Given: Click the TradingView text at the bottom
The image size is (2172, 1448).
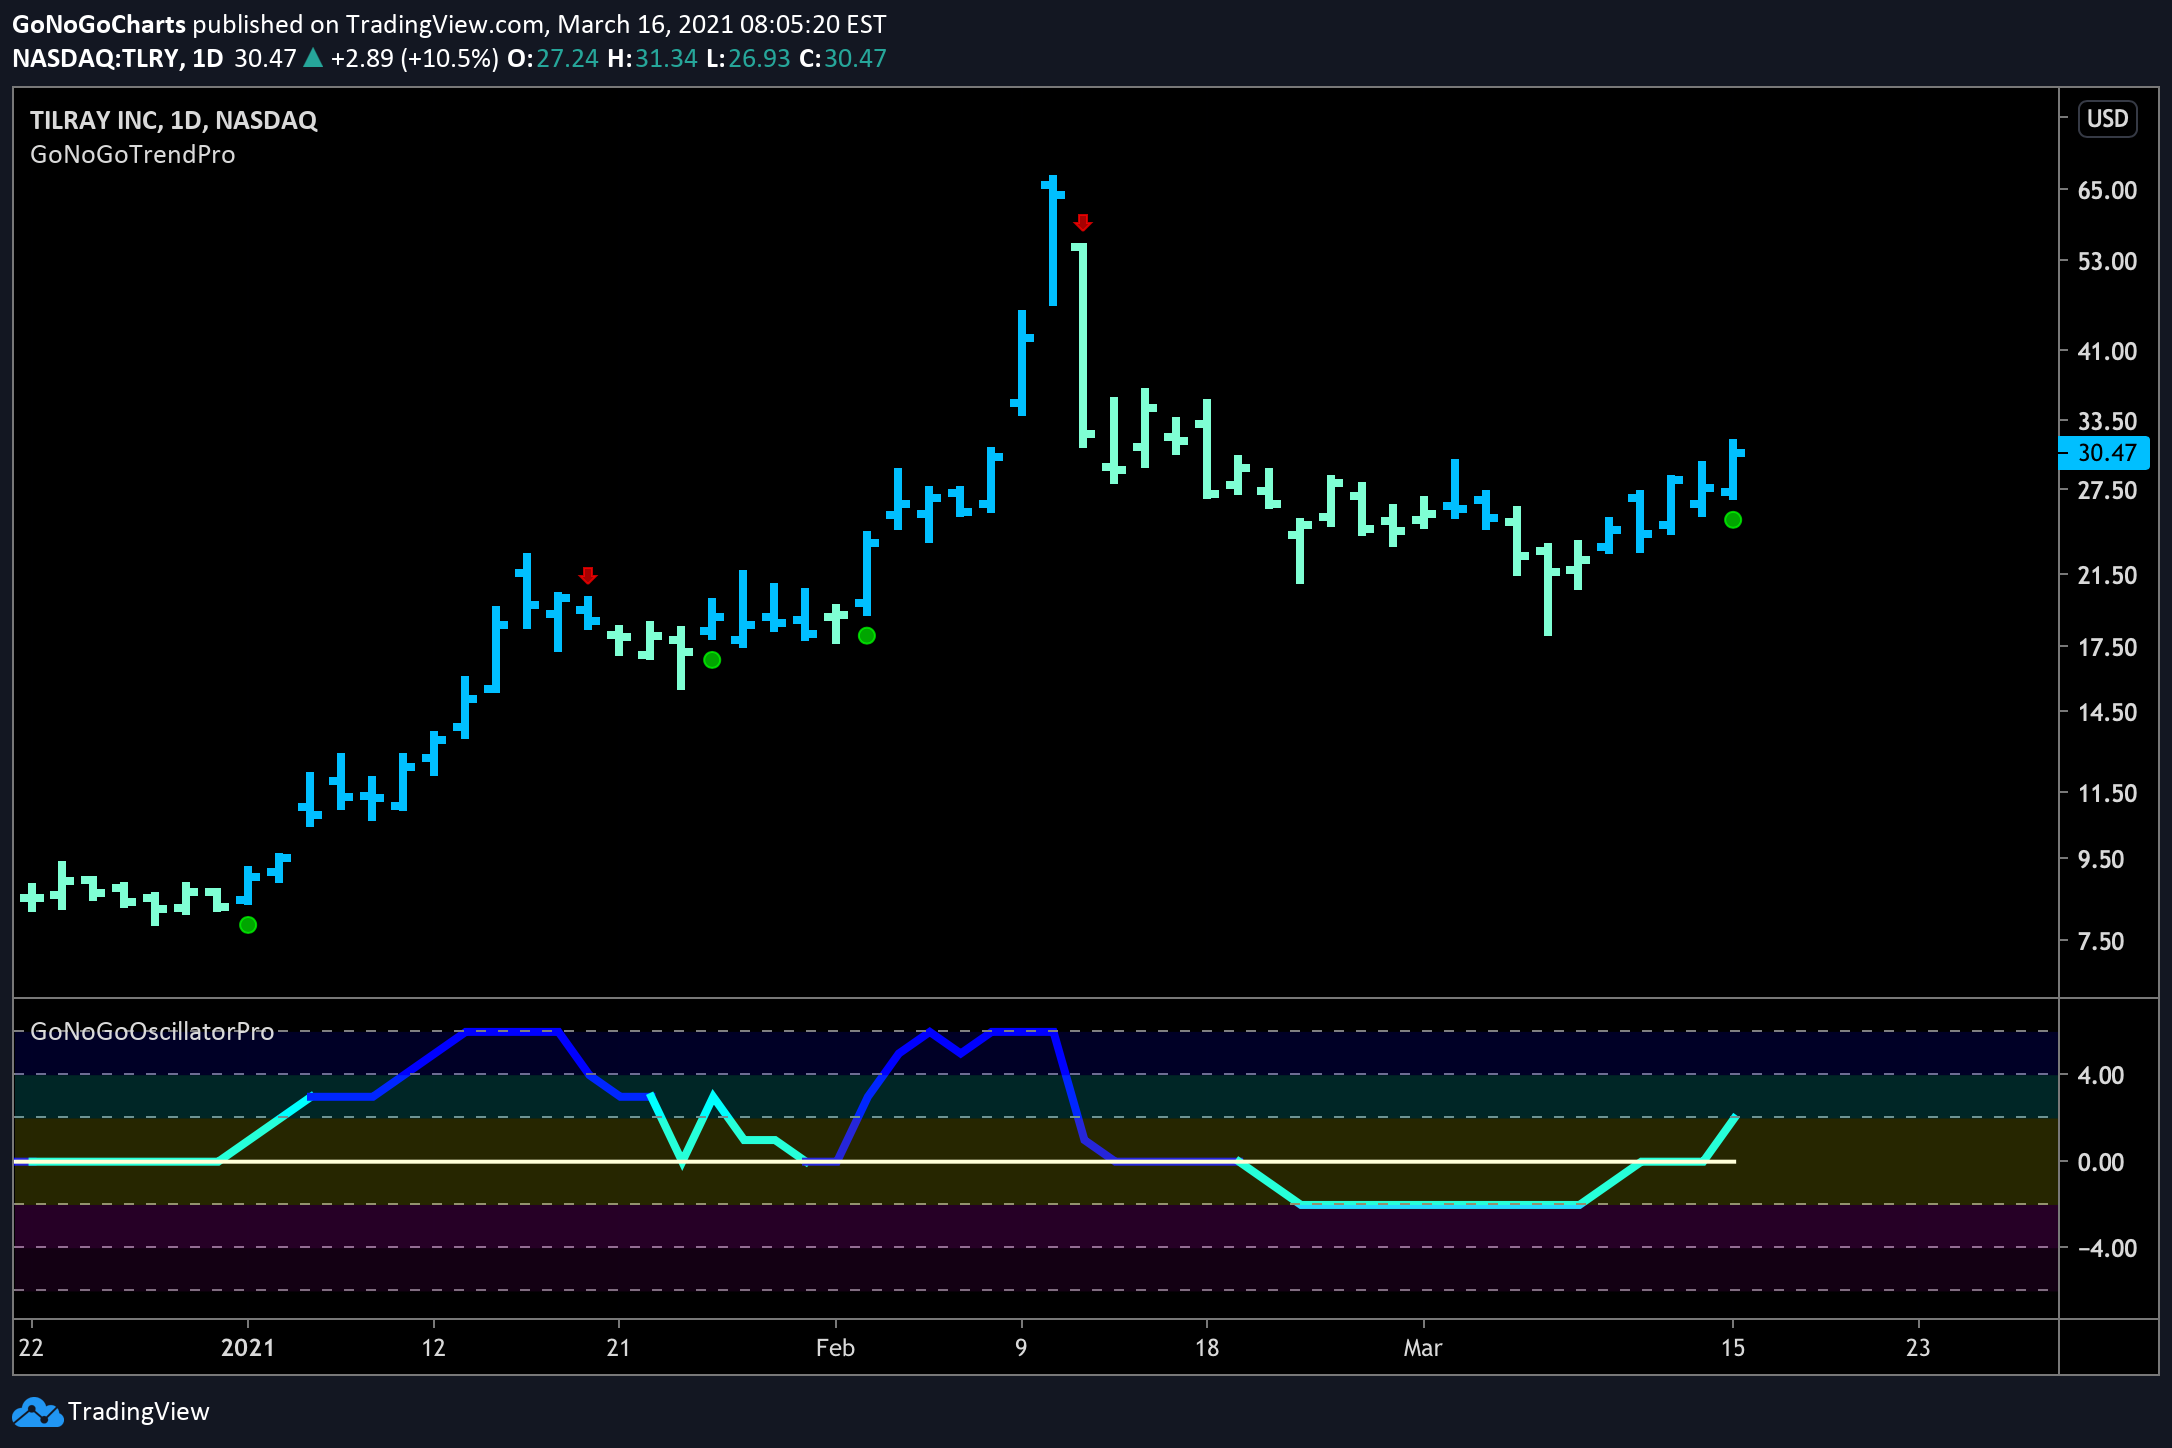Looking at the screenshot, I should [x=139, y=1412].
